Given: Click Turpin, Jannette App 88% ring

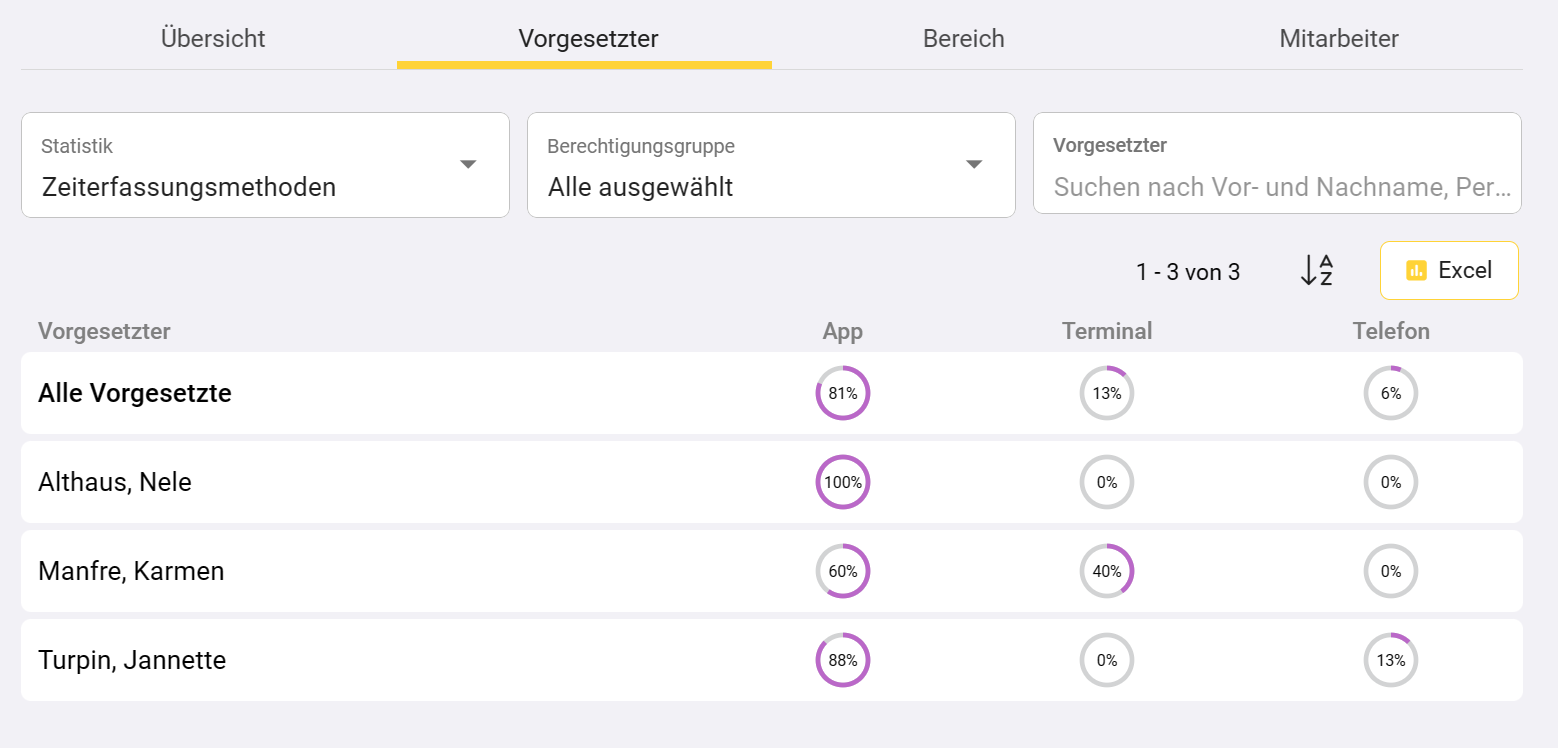Looking at the screenshot, I should pyautogui.click(x=843, y=660).
